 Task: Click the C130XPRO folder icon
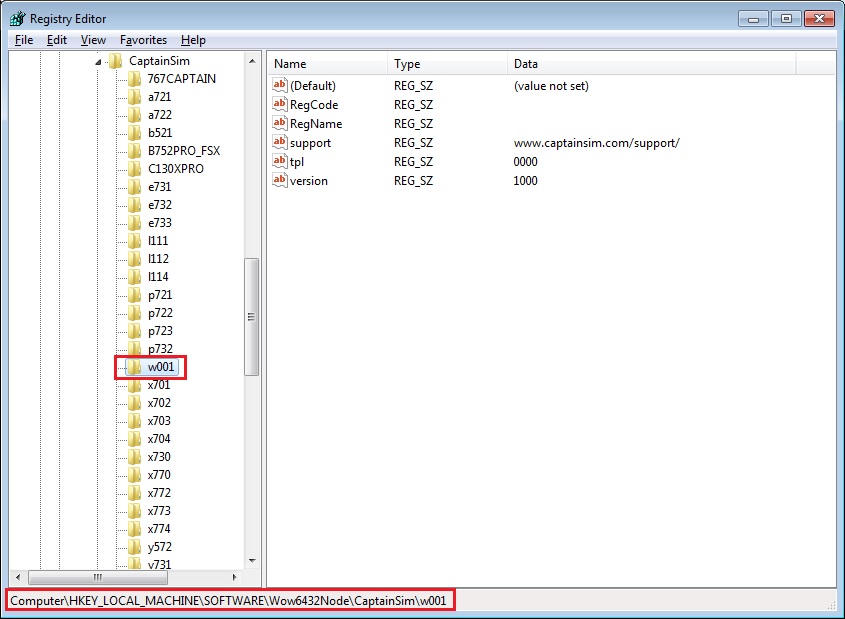point(134,169)
